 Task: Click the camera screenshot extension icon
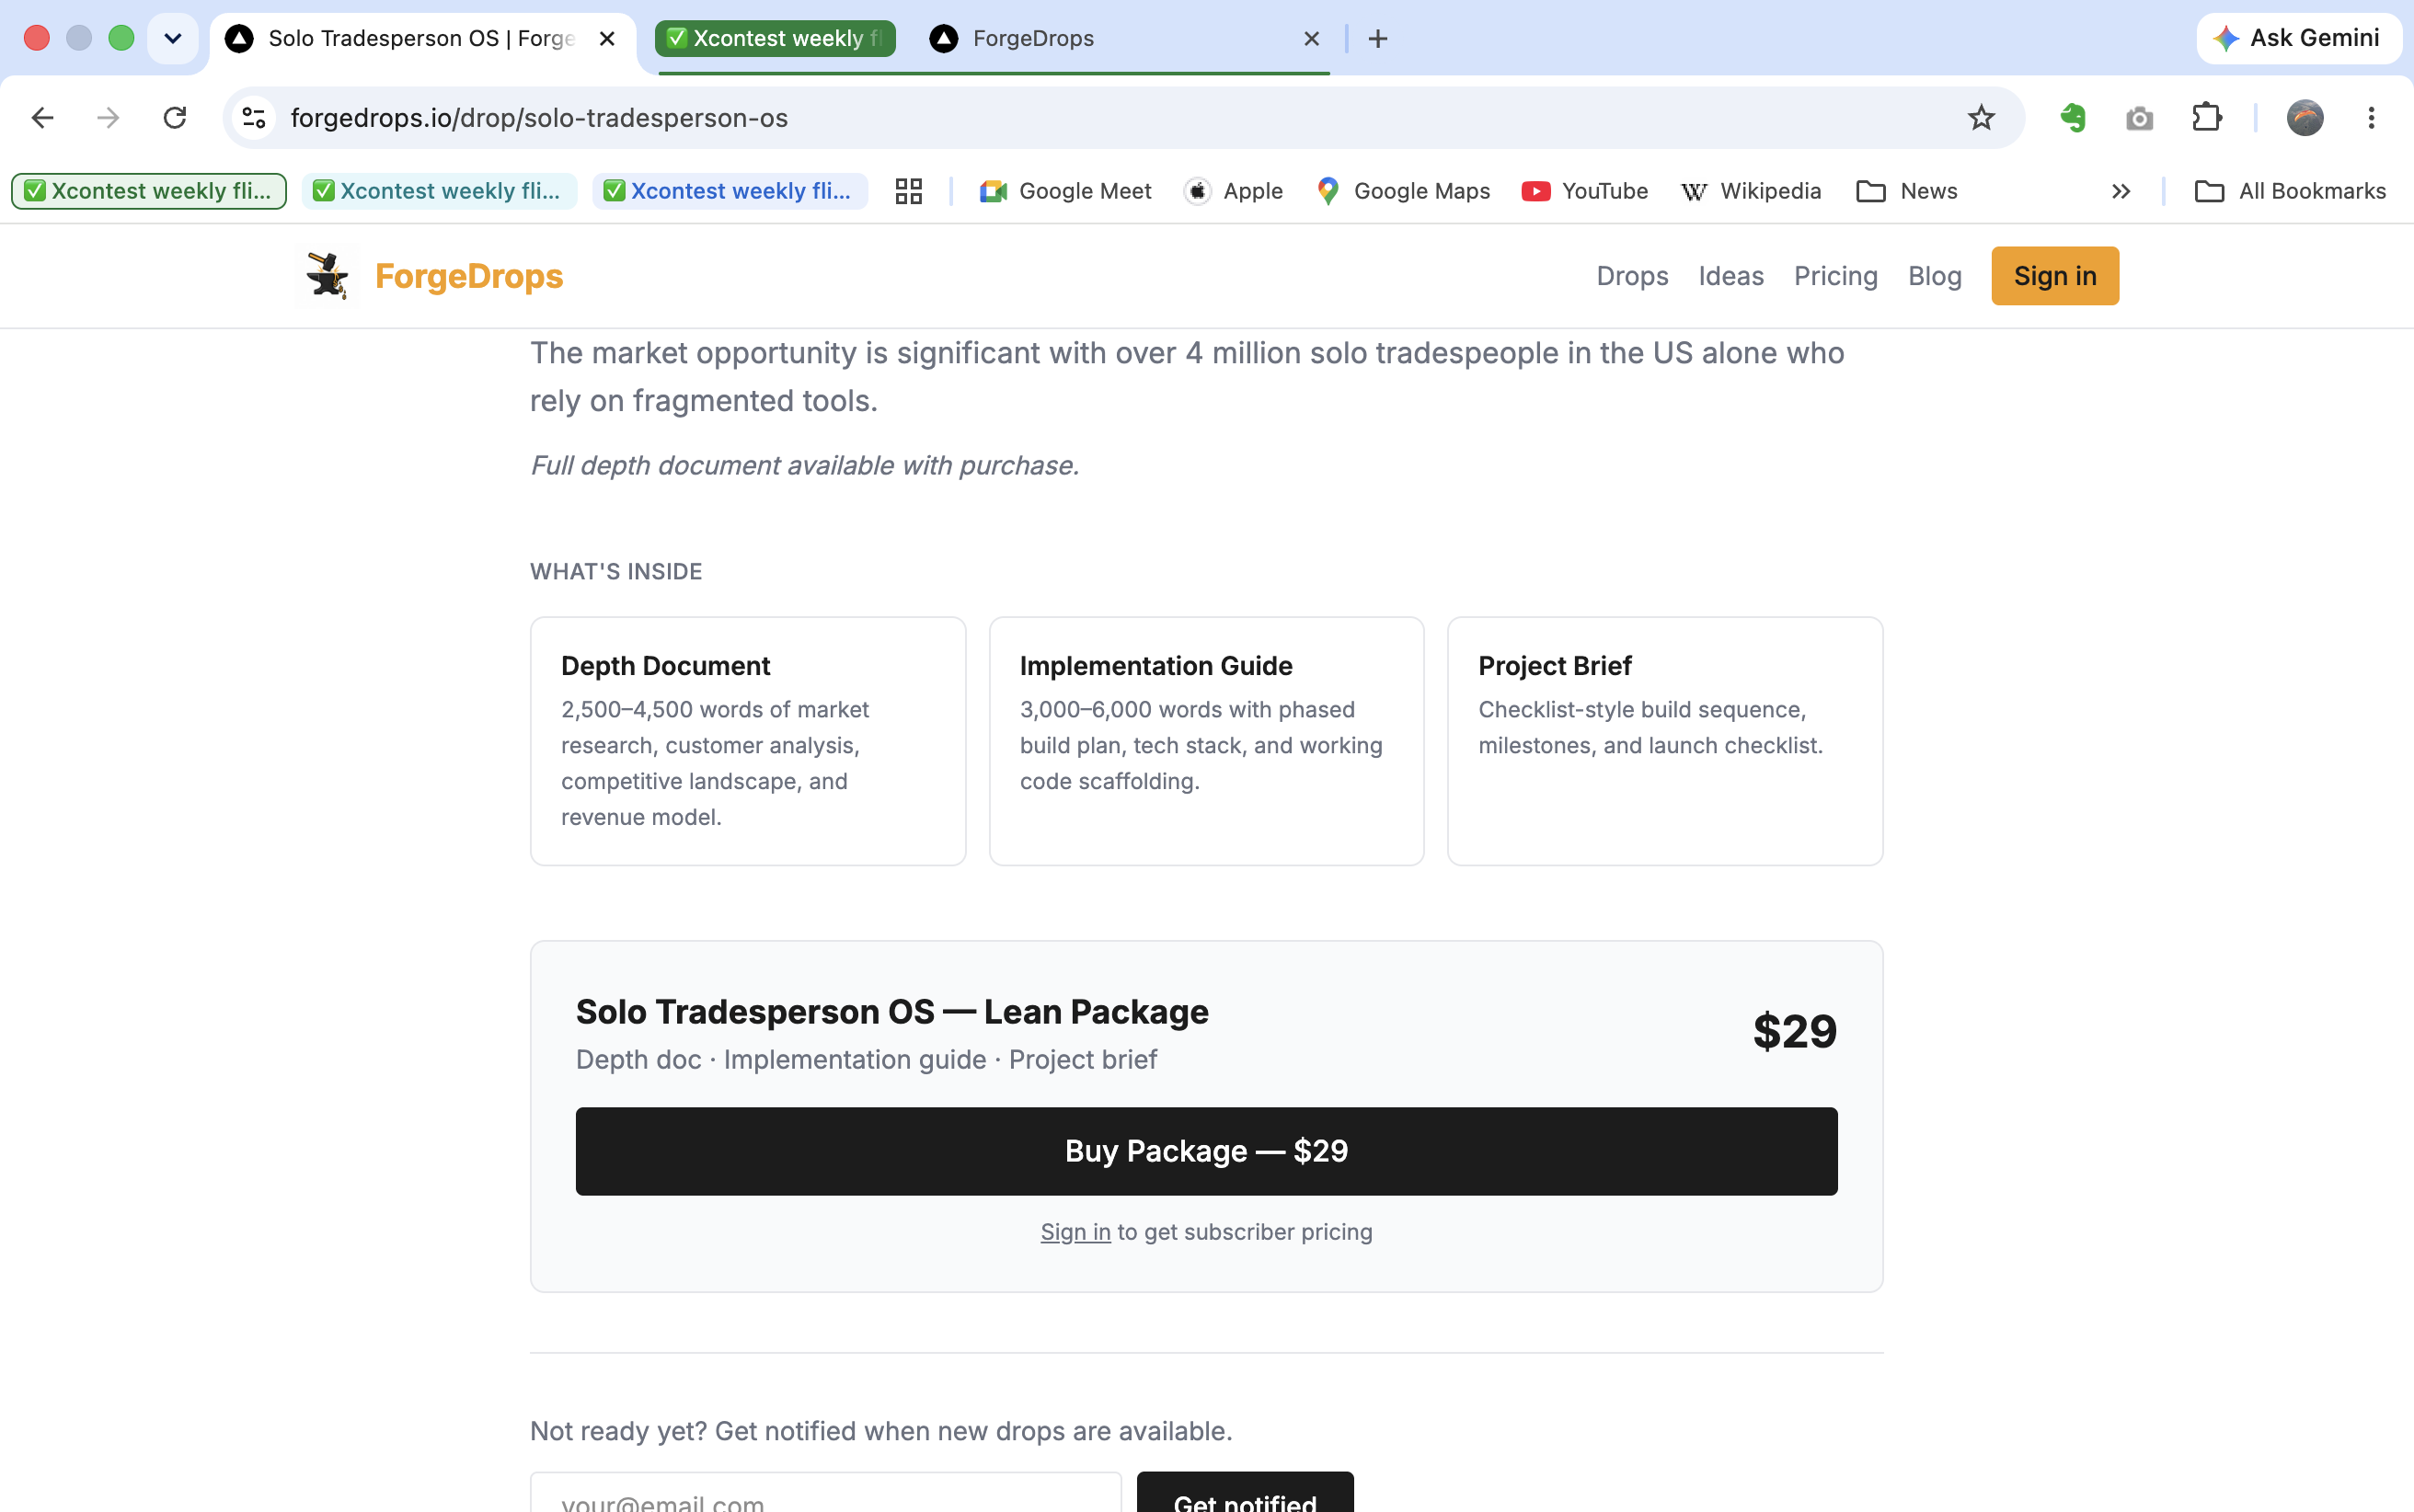(2139, 118)
